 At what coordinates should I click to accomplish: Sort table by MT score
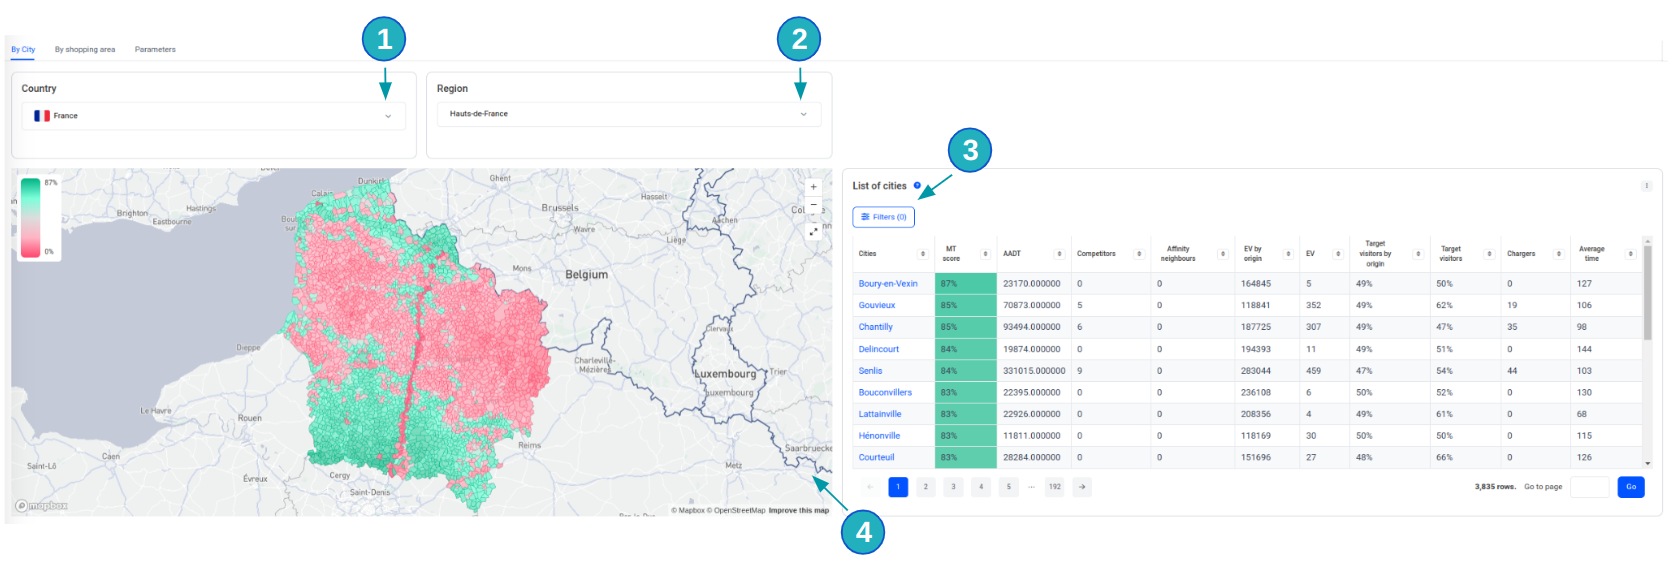coord(985,254)
